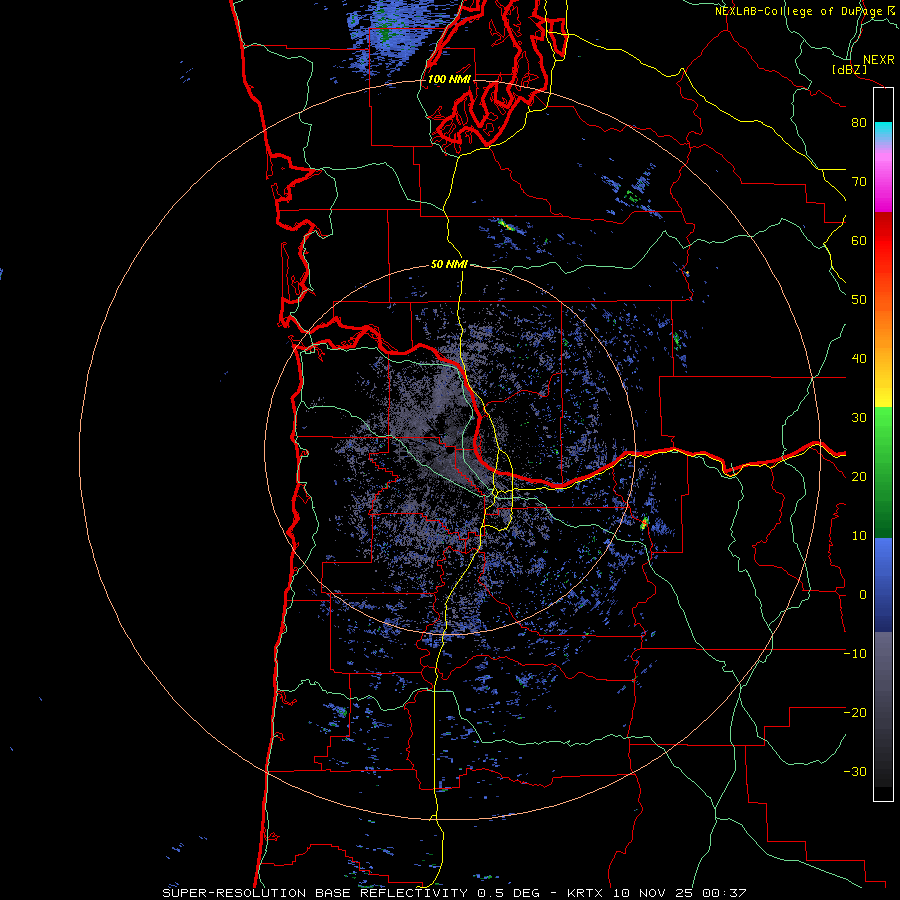Click the KRTX radar site identifier
Screen dimensions: 900x900
point(585,893)
